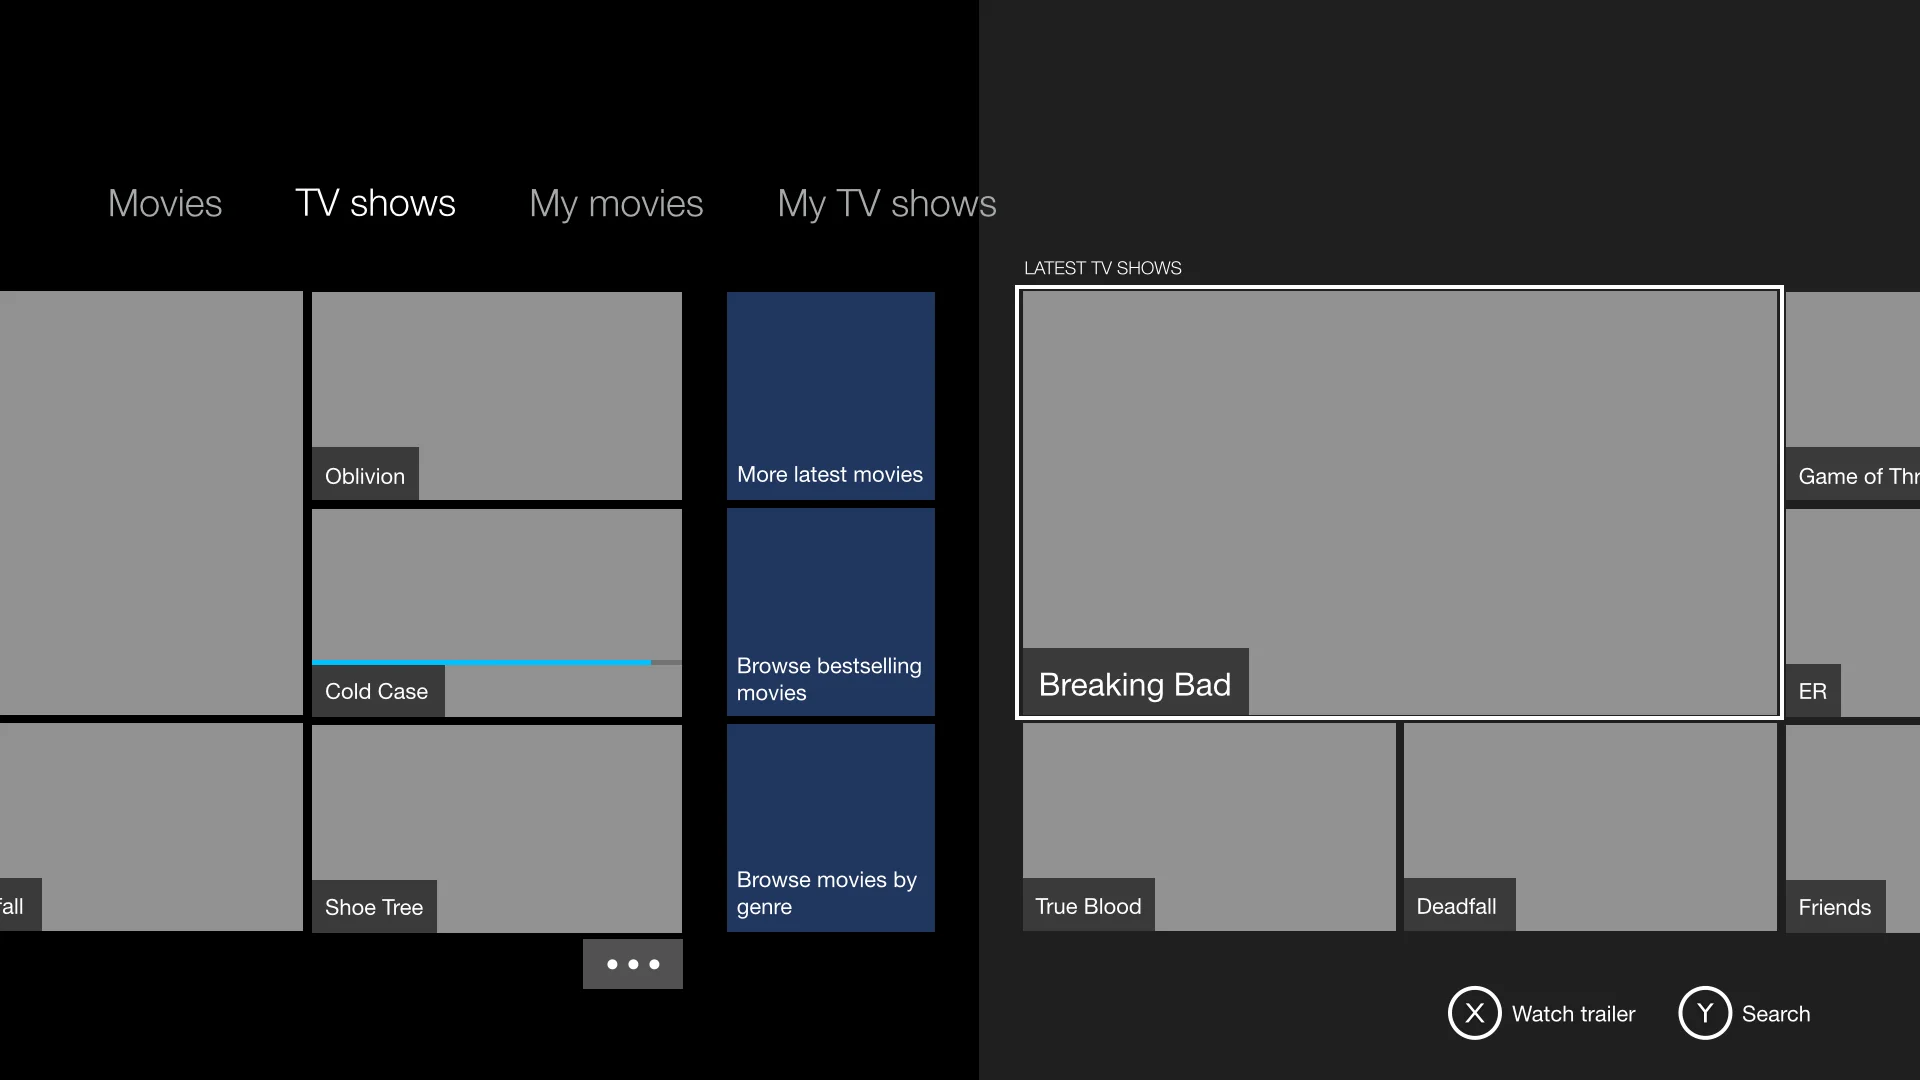Open the three-dots more options button
Viewport: 1920px width, 1080px height.
pos(632,964)
